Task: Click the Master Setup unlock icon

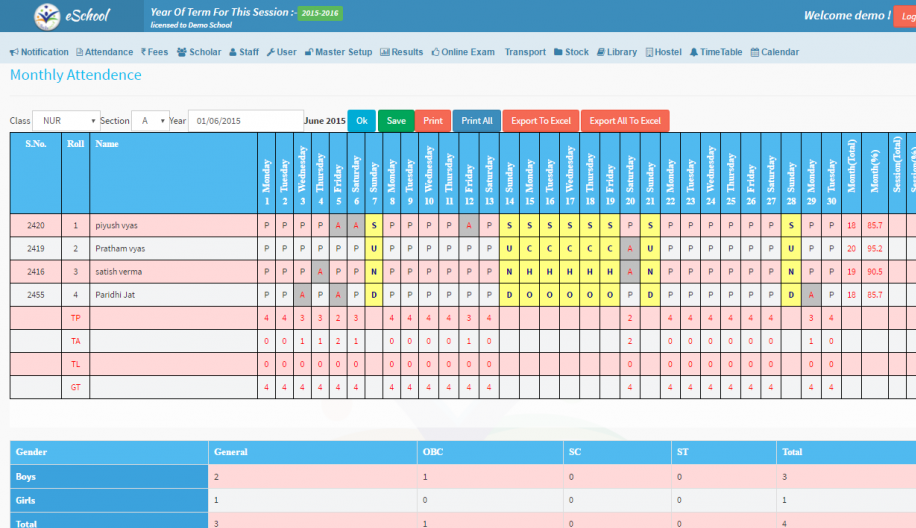Action: [309, 52]
